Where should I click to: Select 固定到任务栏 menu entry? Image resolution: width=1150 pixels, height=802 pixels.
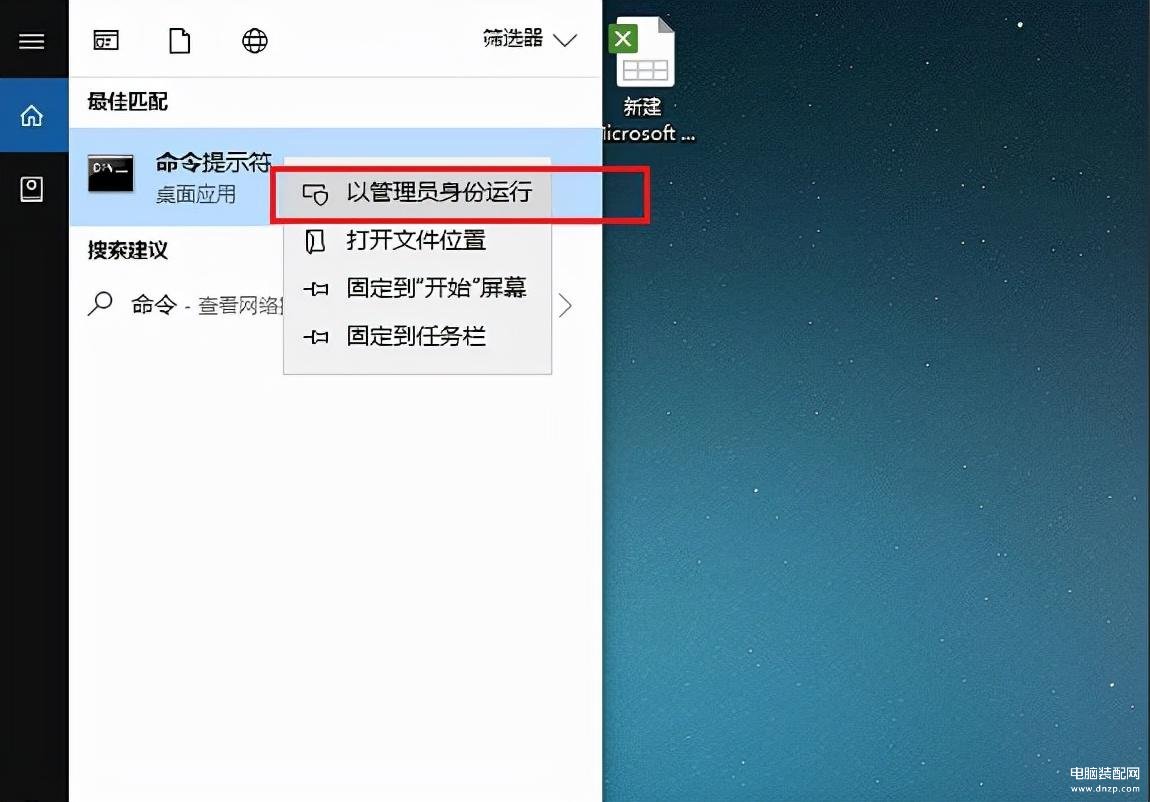(417, 336)
